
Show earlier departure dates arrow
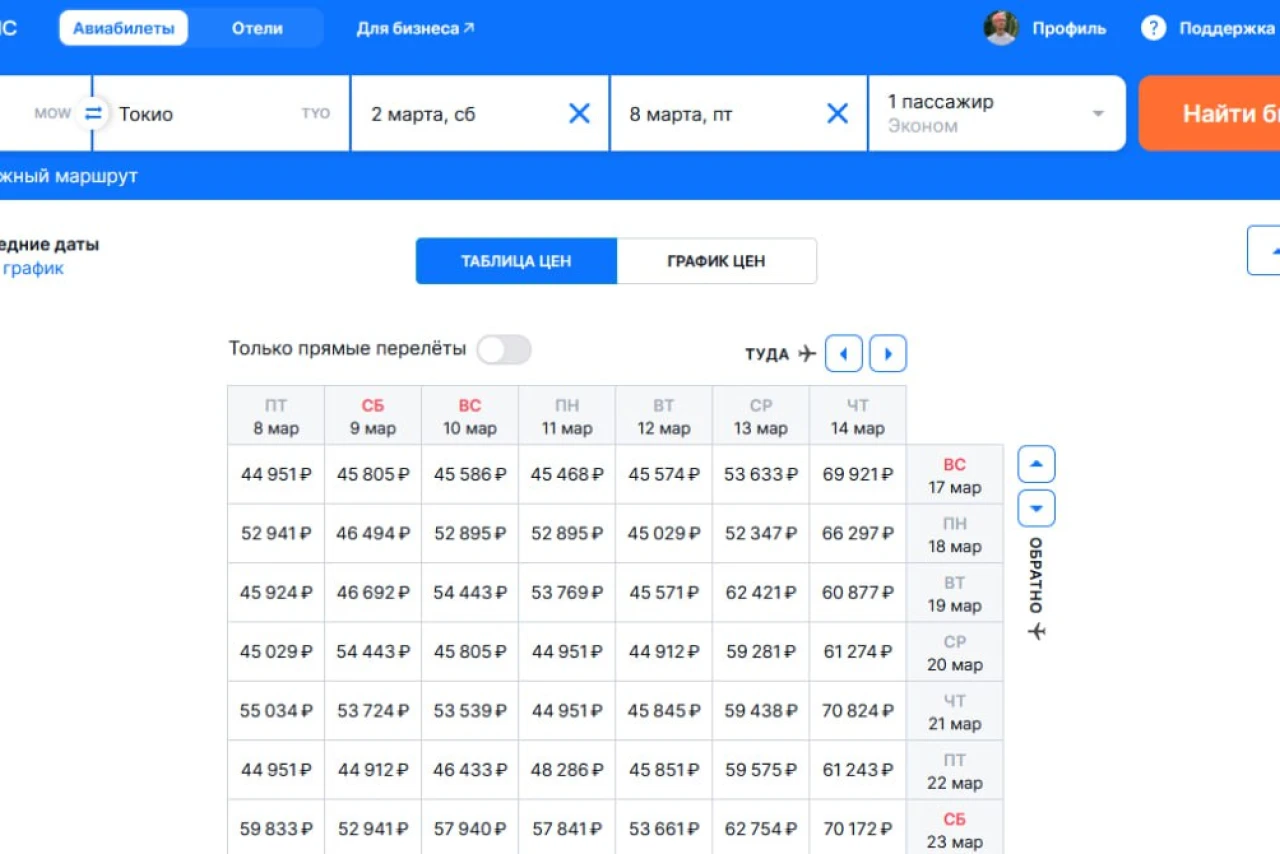click(x=843, y=353)
